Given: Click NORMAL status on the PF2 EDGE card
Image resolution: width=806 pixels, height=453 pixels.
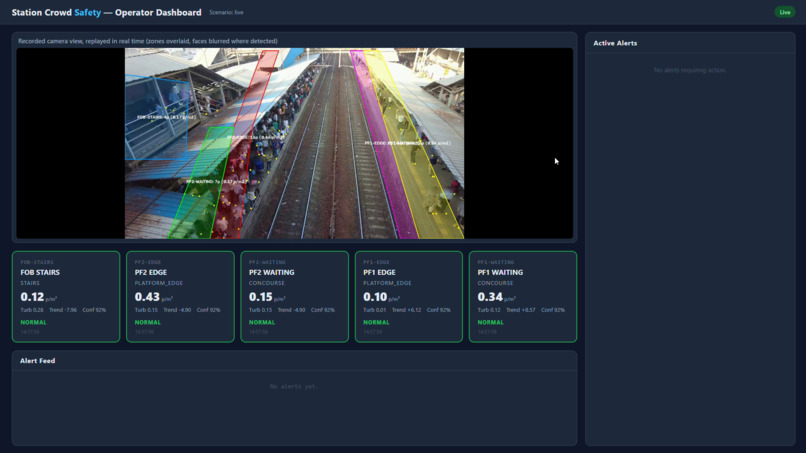Looking at the screenshot, I should pos(148,322).
